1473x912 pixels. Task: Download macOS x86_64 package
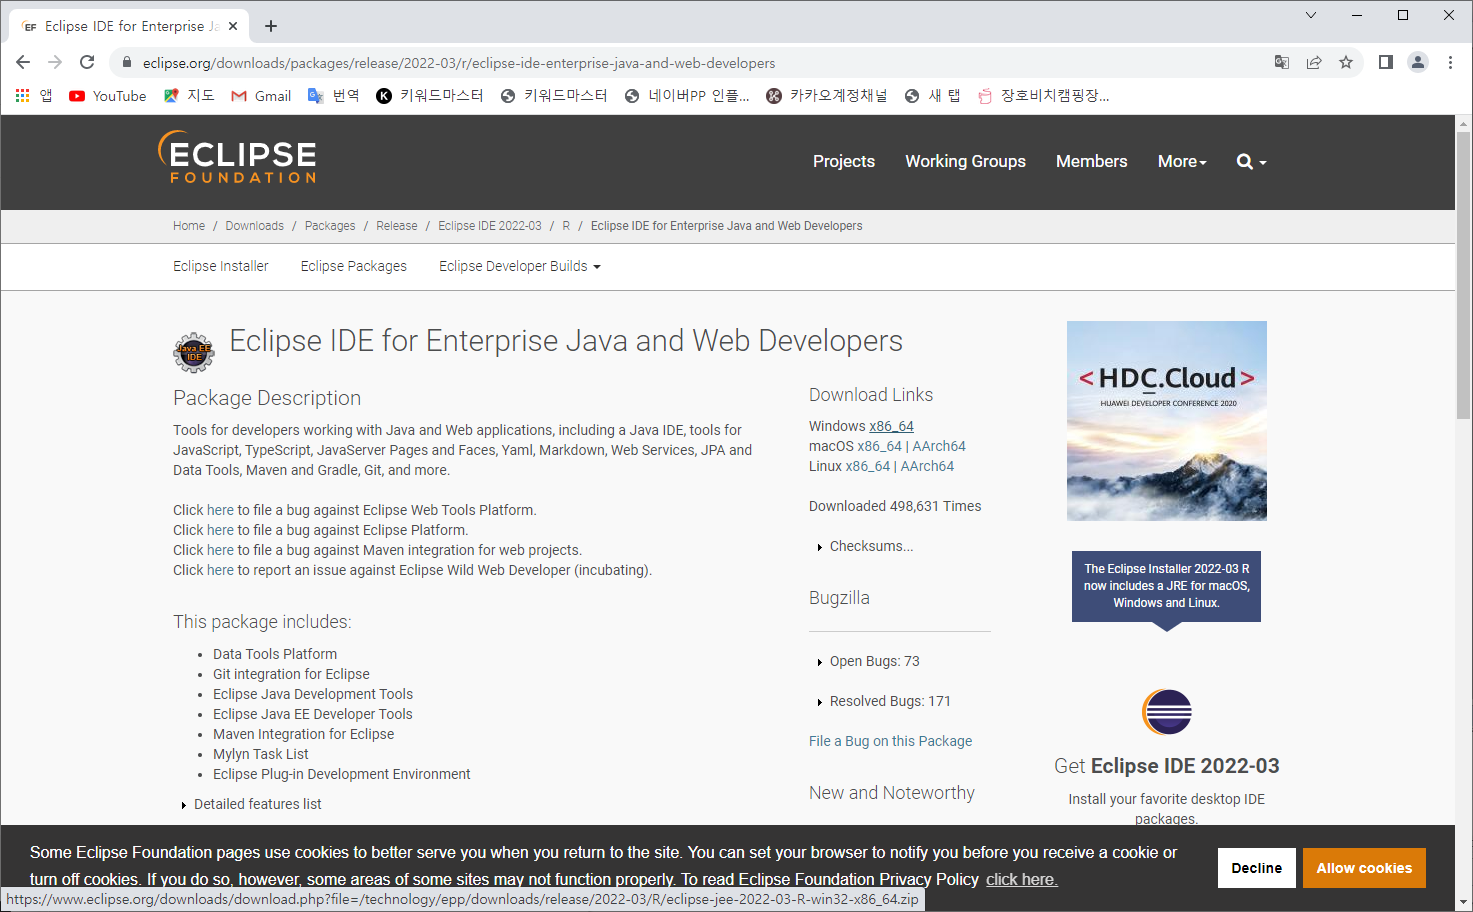tap(879, 446)
